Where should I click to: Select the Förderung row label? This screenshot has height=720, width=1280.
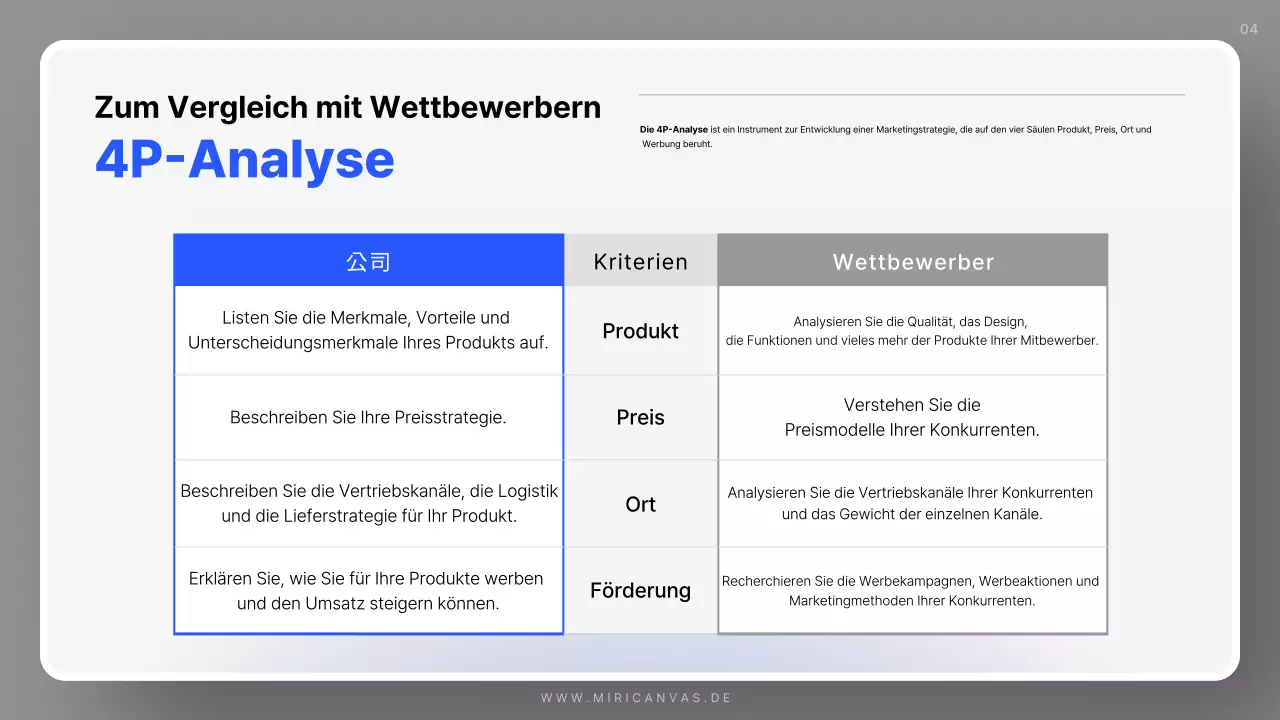[640, 590]
